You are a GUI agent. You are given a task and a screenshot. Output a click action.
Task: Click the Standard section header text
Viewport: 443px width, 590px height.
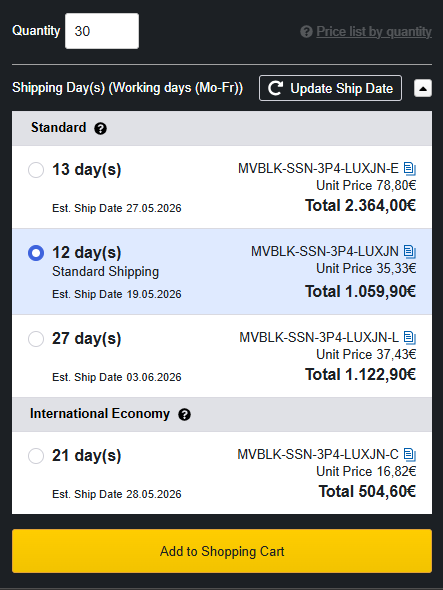pyautogui.click(x=58, y=128)
